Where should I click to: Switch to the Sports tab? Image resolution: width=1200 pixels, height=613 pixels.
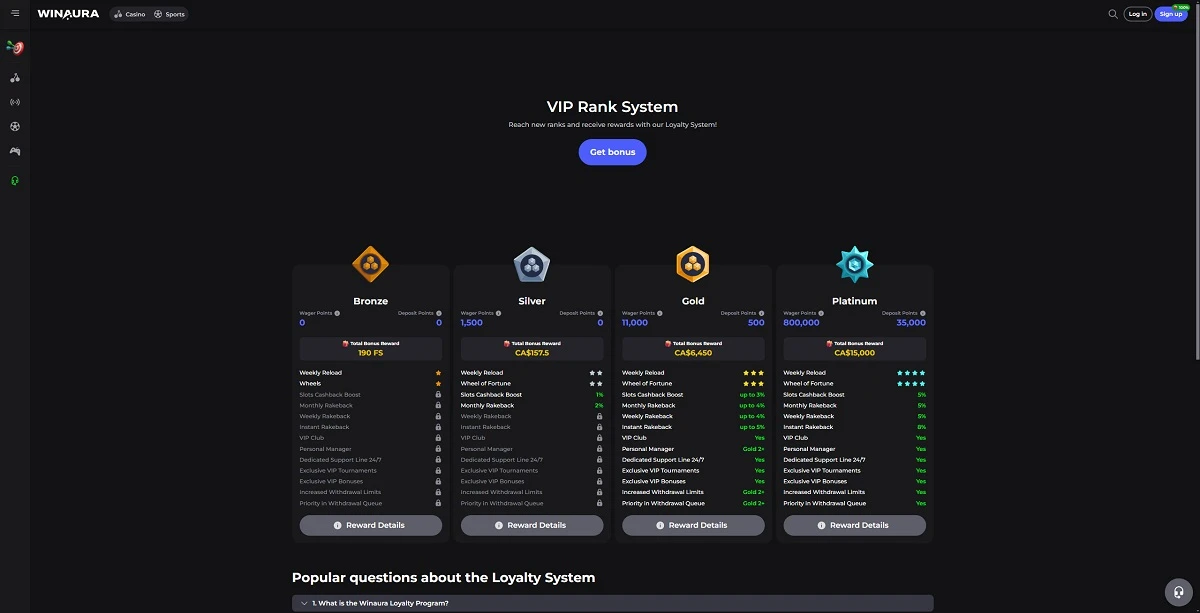click(169, 14)
